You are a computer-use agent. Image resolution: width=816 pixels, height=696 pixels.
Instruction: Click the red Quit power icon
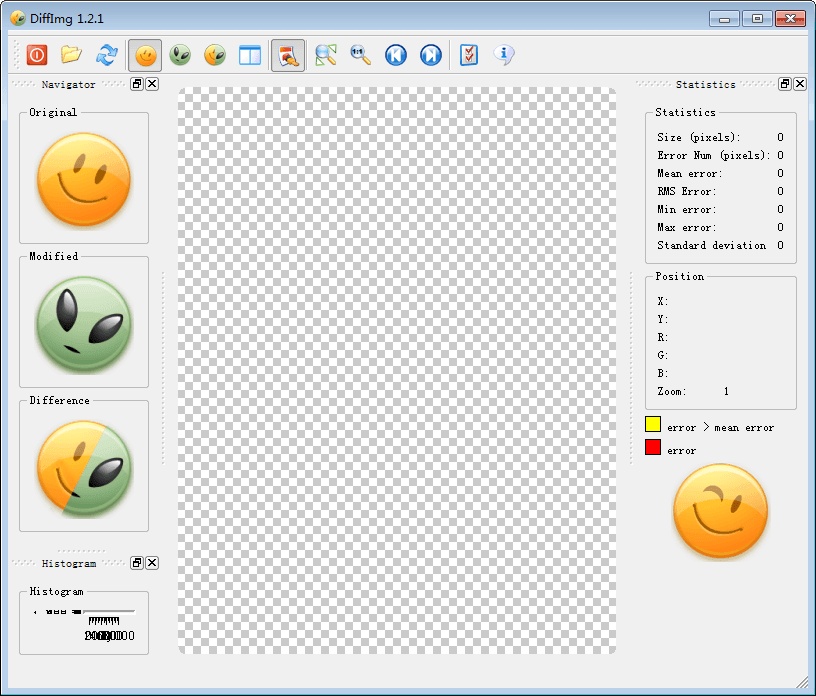[37, 55]
